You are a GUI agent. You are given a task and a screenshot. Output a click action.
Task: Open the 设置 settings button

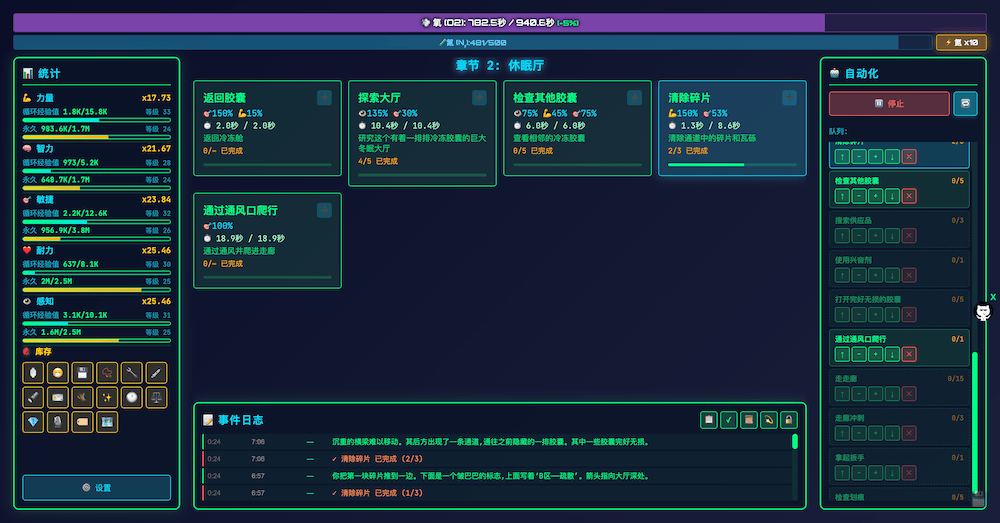click(x=97, y=487)
